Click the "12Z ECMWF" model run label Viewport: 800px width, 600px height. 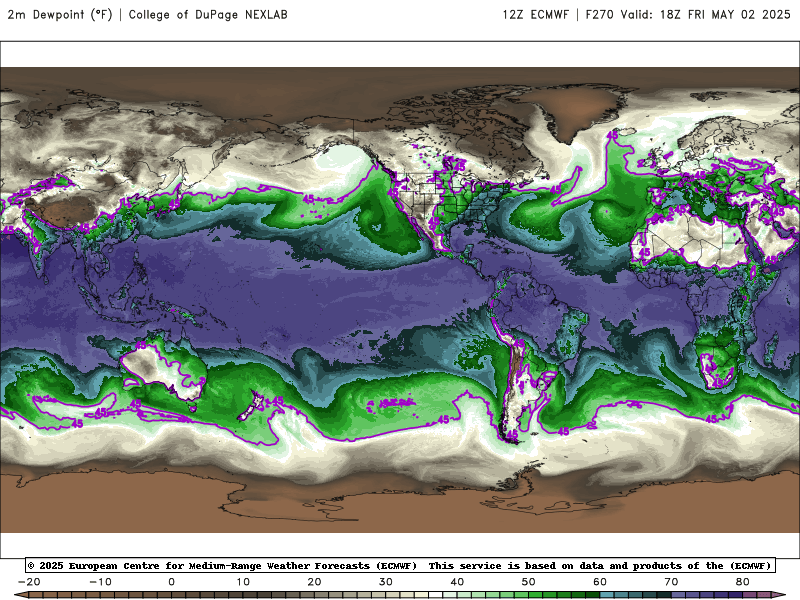tap(535, 15)
